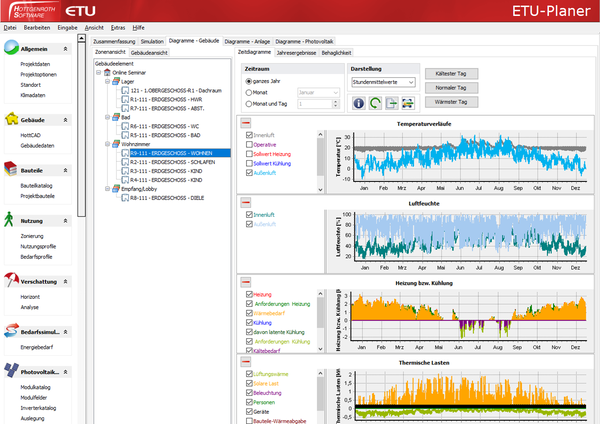Viewport: 600px width, 424px height.
Task: Uncheck the Innenluft temperature checkbox
Action: point(249,135)
